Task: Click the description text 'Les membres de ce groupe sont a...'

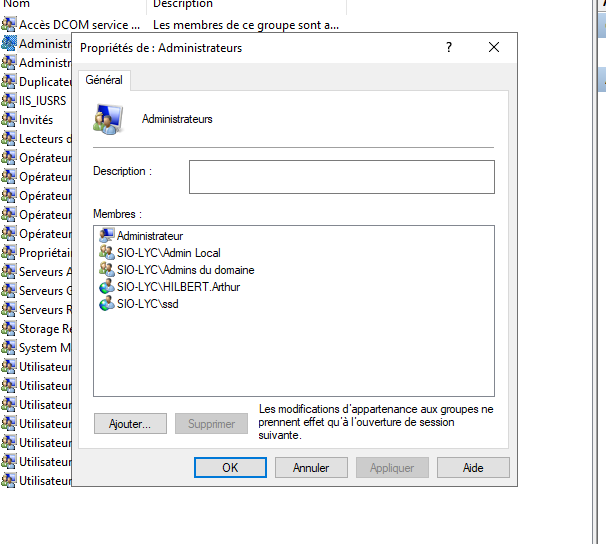Action: [x=246, y=25]
